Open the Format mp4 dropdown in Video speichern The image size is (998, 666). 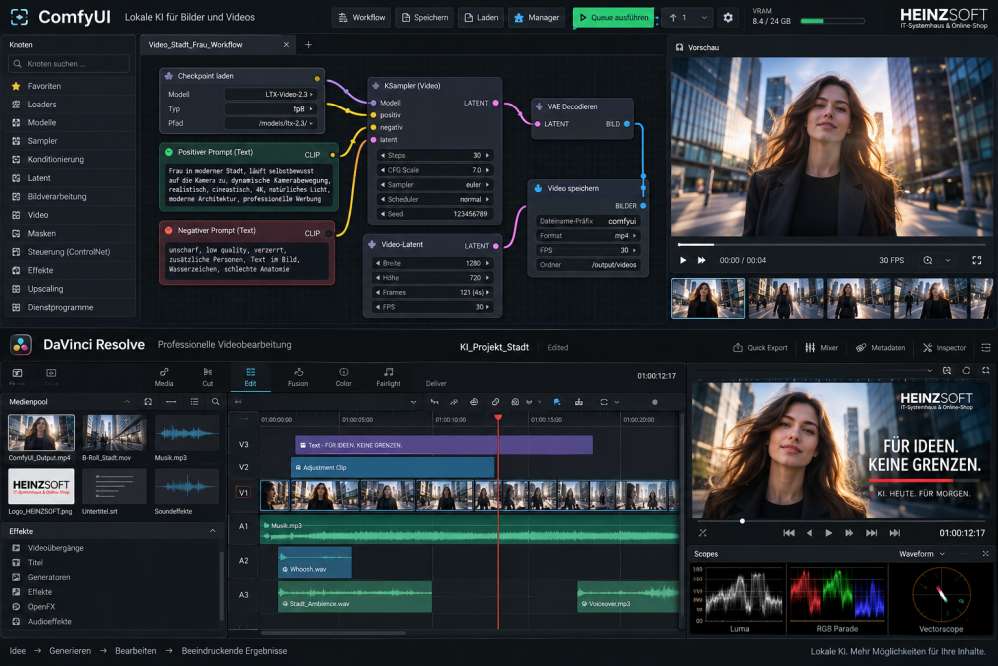[x=587, y=236]
